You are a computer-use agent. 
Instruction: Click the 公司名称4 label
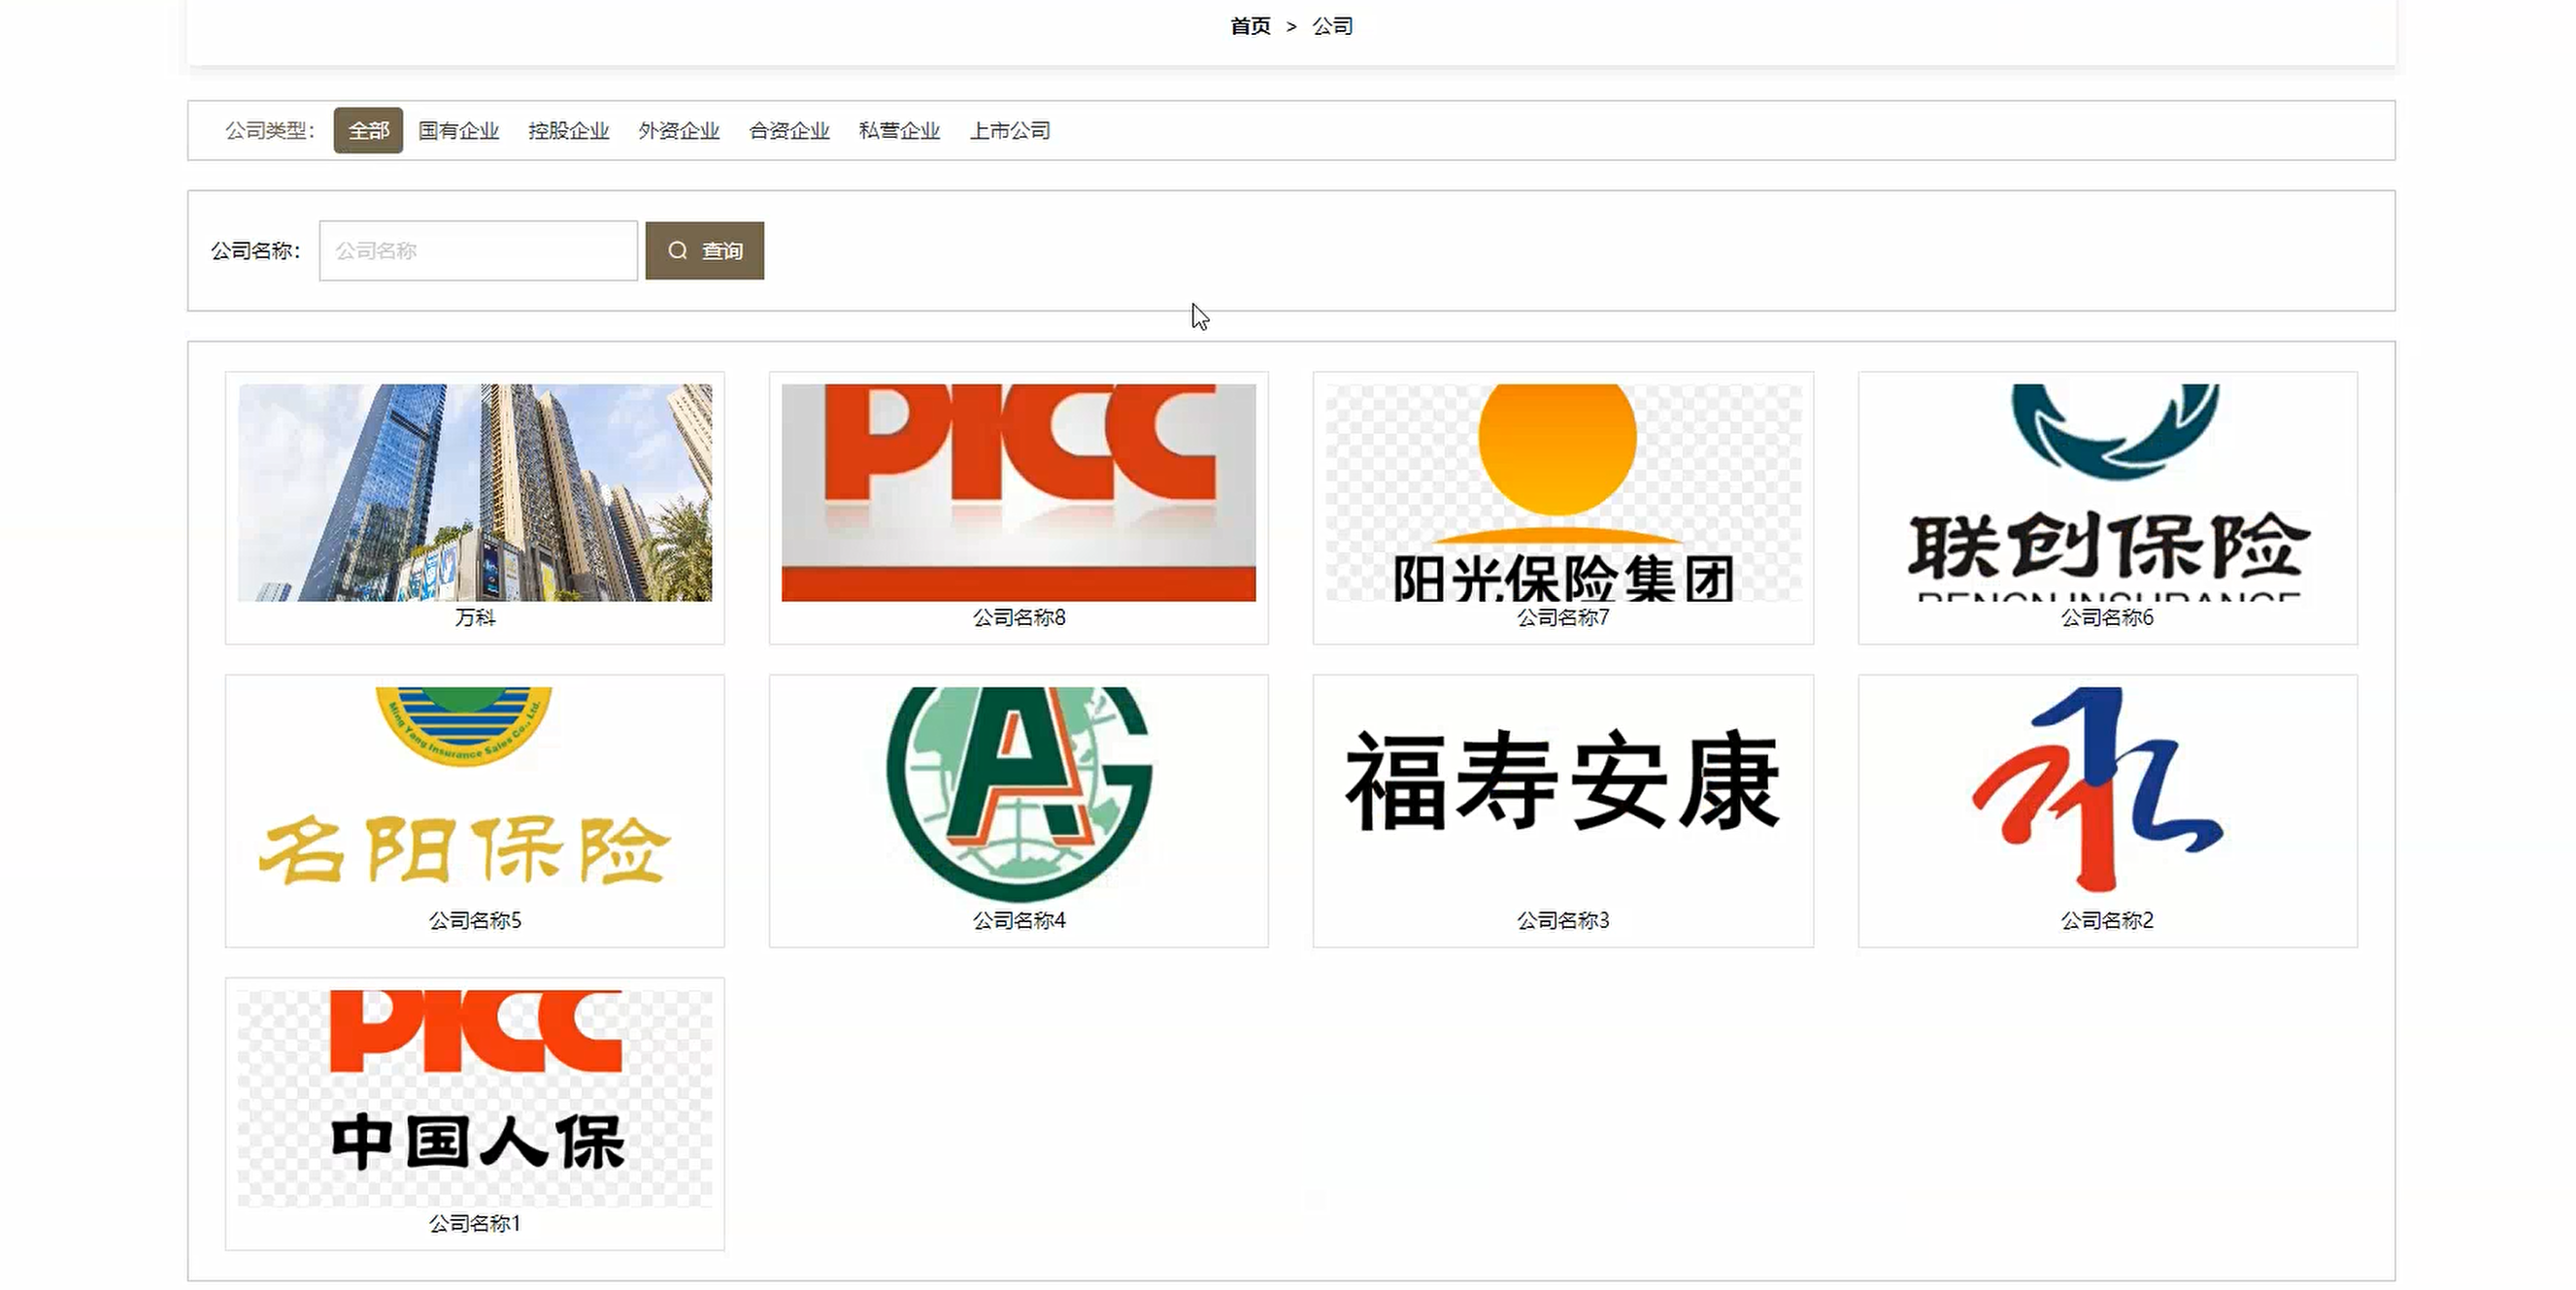[1019, 920]
